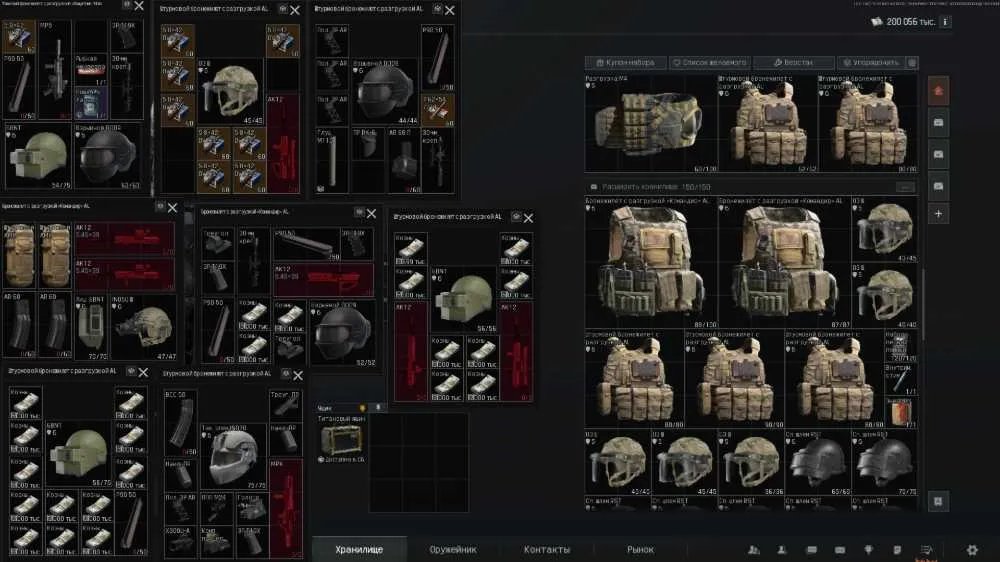
Task: Click the plus icon to add storage
Action: point(938,214)
